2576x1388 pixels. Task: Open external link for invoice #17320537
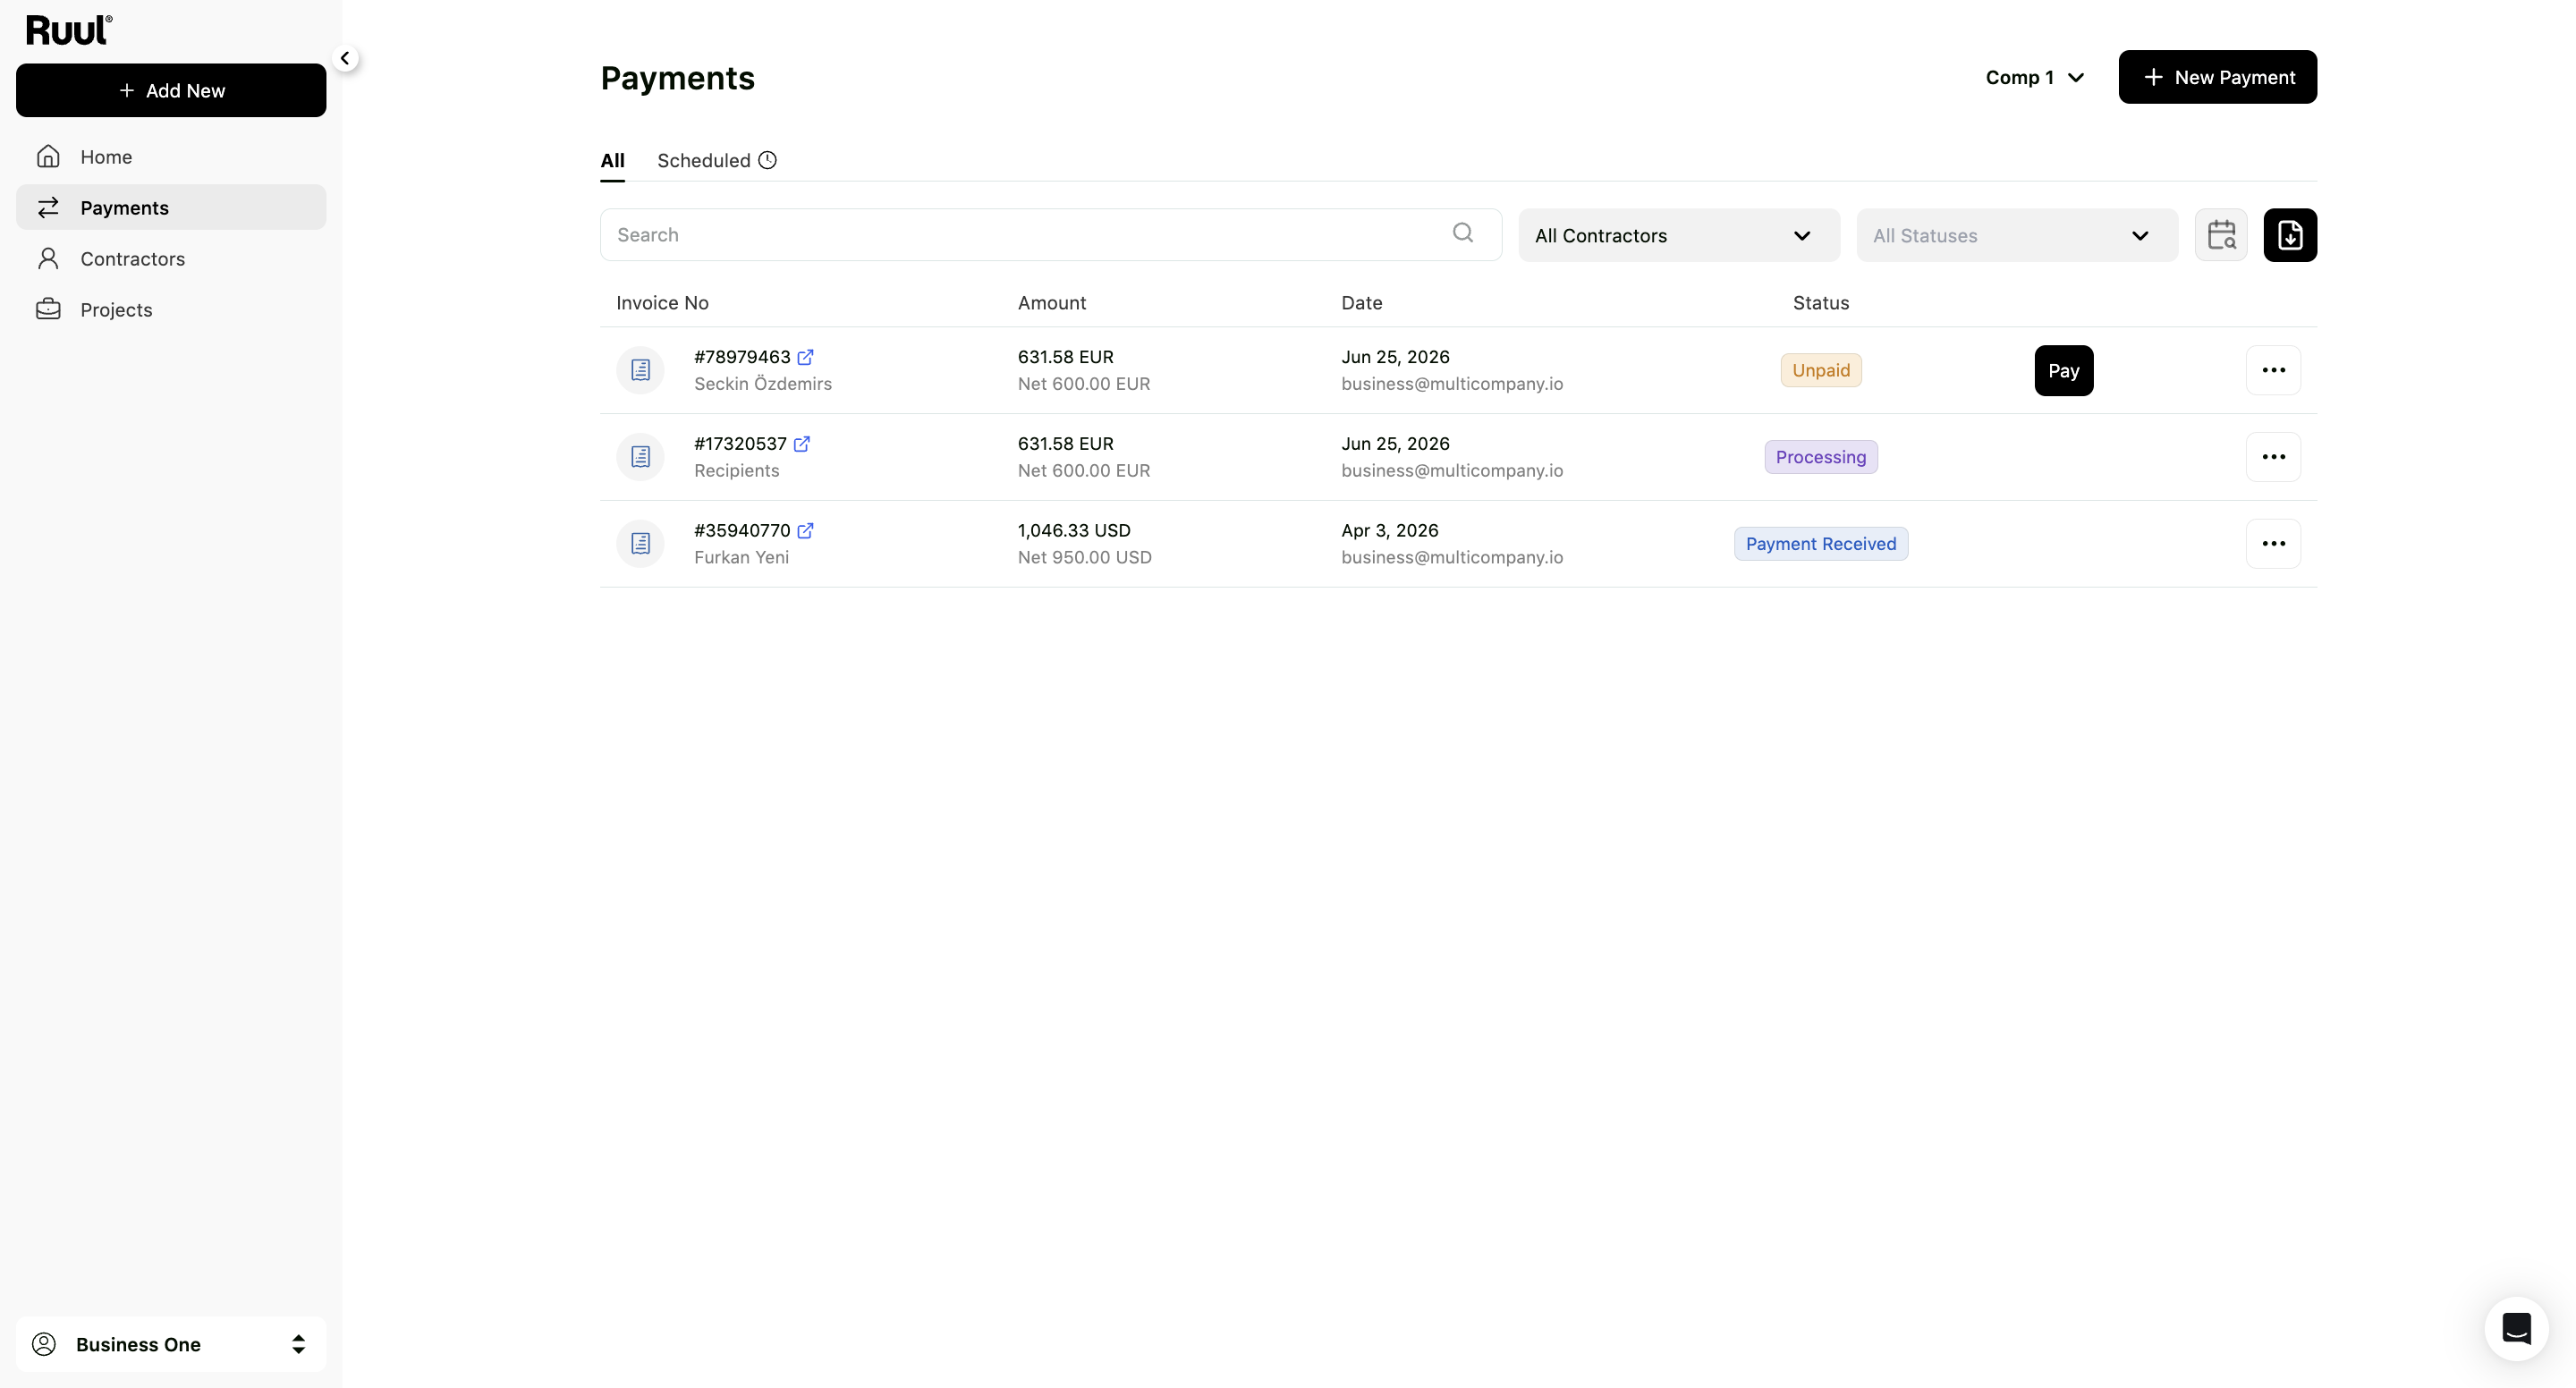click(802, 444)
